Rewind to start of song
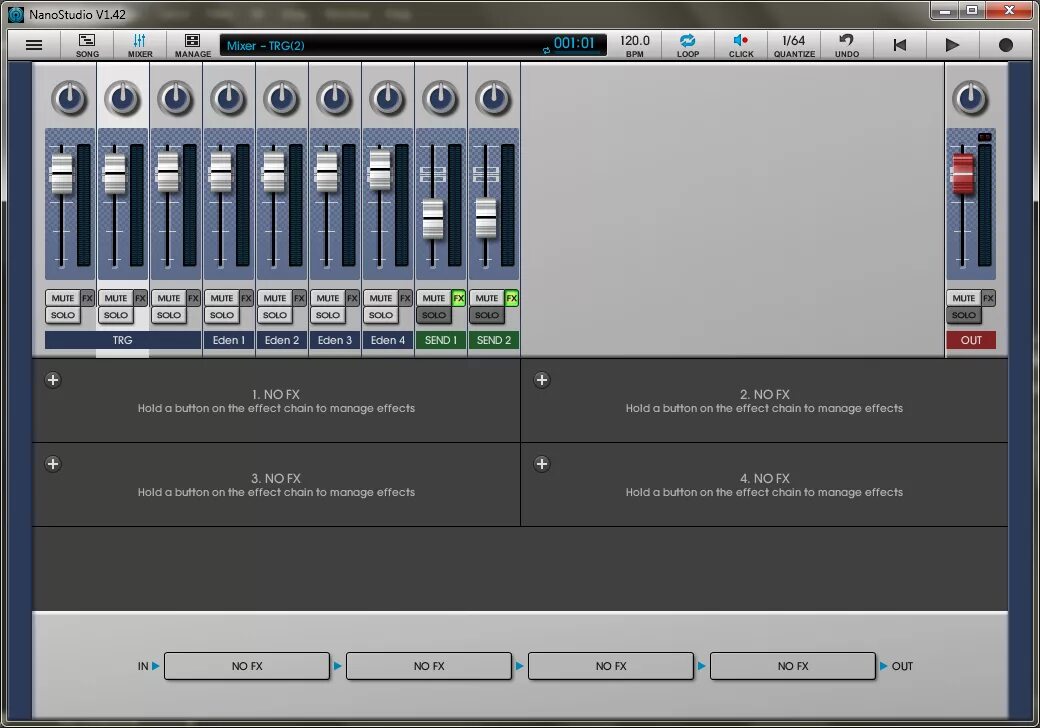The width and height of the screenshot is (1040, 728). [899, 45]
